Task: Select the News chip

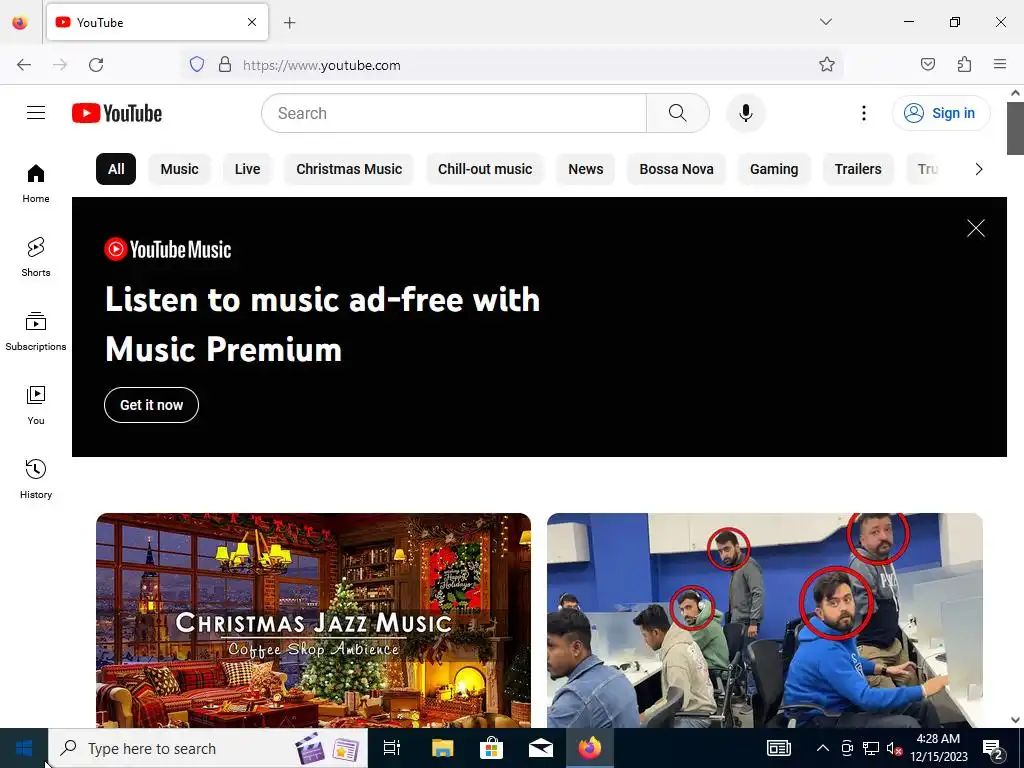Action: [x=586, y=169]
